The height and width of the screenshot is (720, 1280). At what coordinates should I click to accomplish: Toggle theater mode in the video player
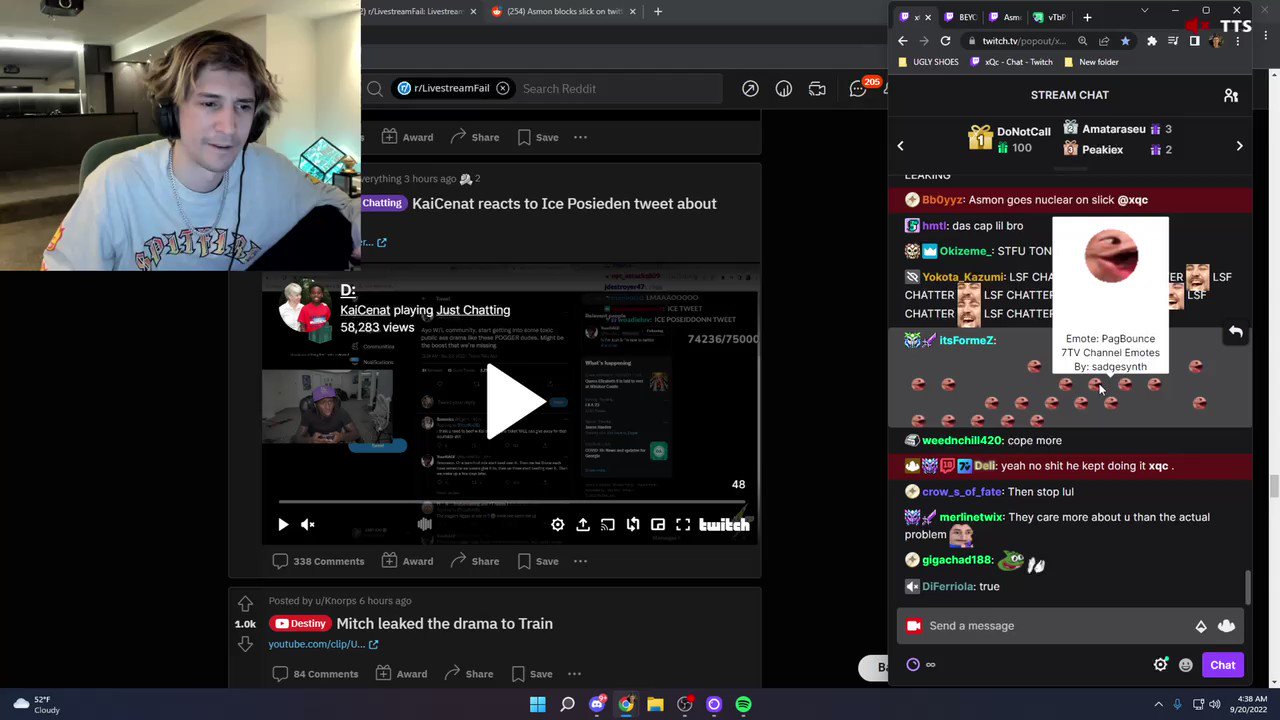(657, 524)
